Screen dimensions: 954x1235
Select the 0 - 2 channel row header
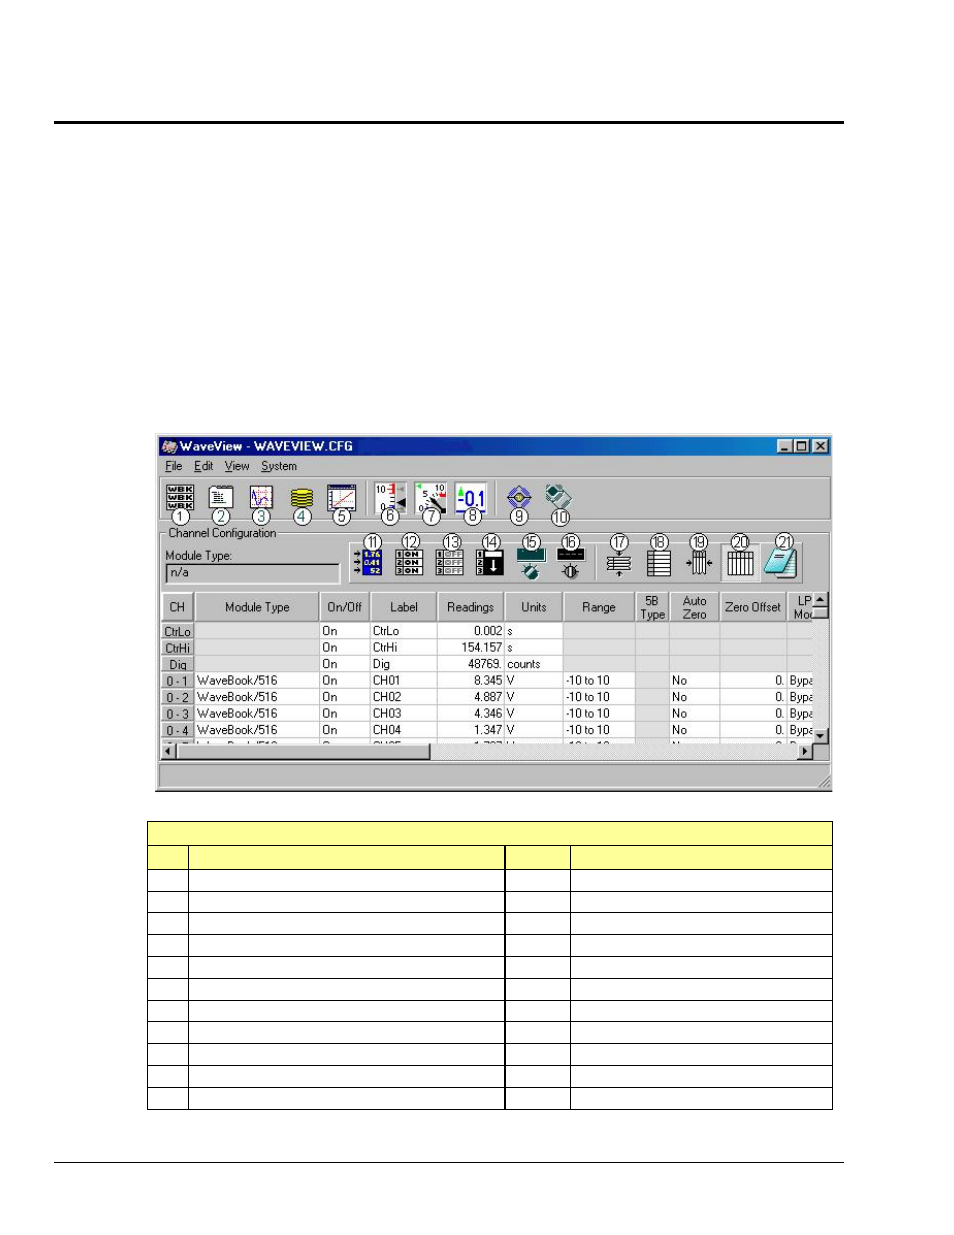[x=178, y=697]
